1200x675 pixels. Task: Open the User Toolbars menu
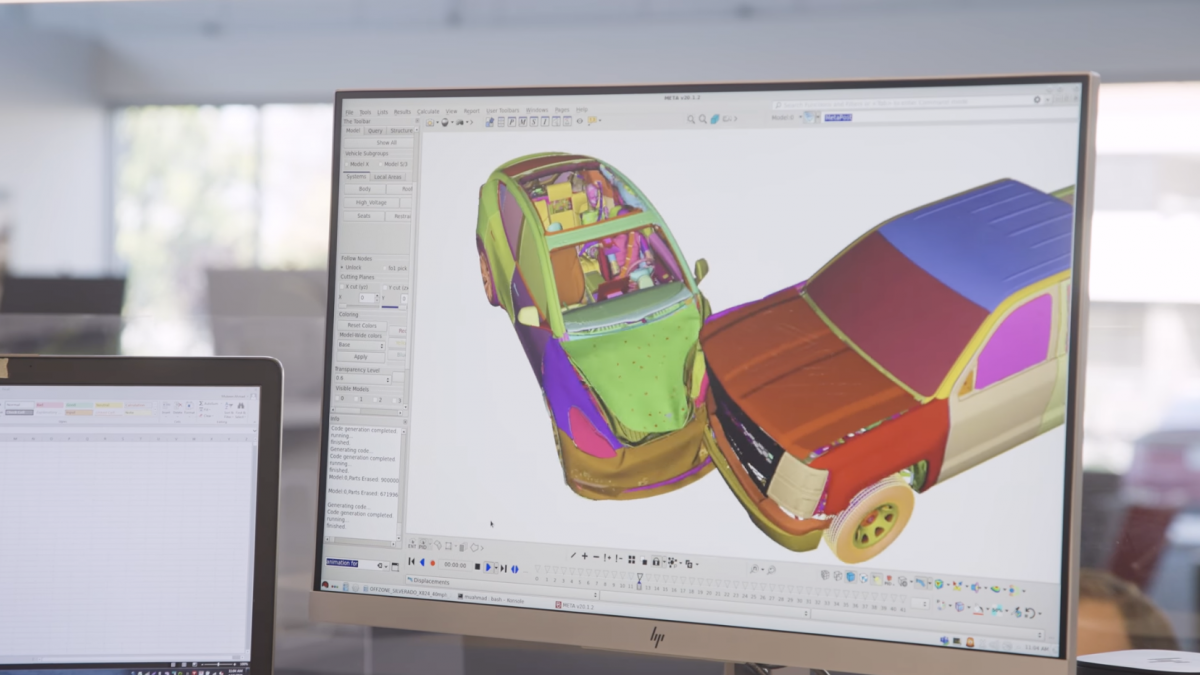[x=503, y=111]
